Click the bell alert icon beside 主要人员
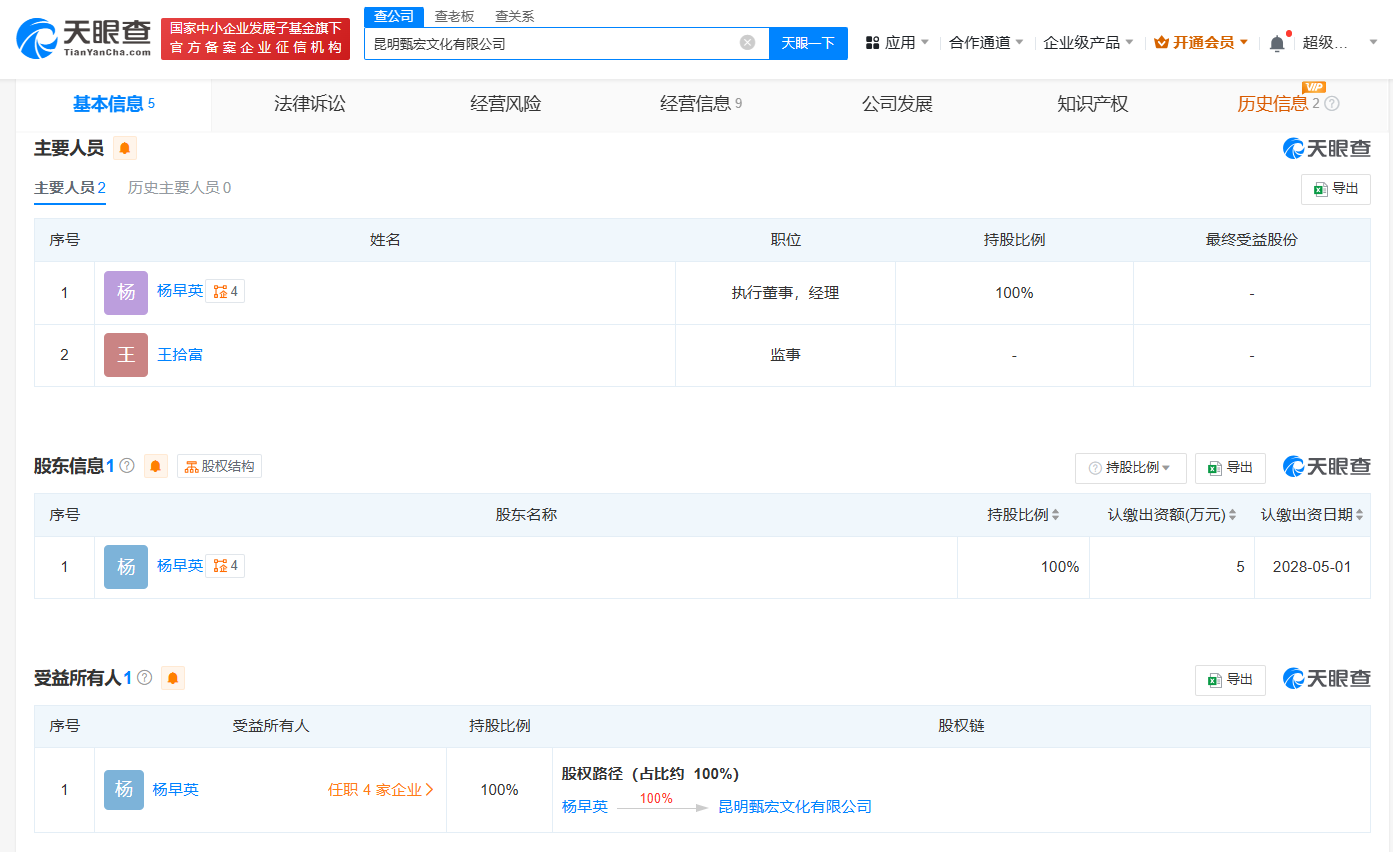 (125, 148)
